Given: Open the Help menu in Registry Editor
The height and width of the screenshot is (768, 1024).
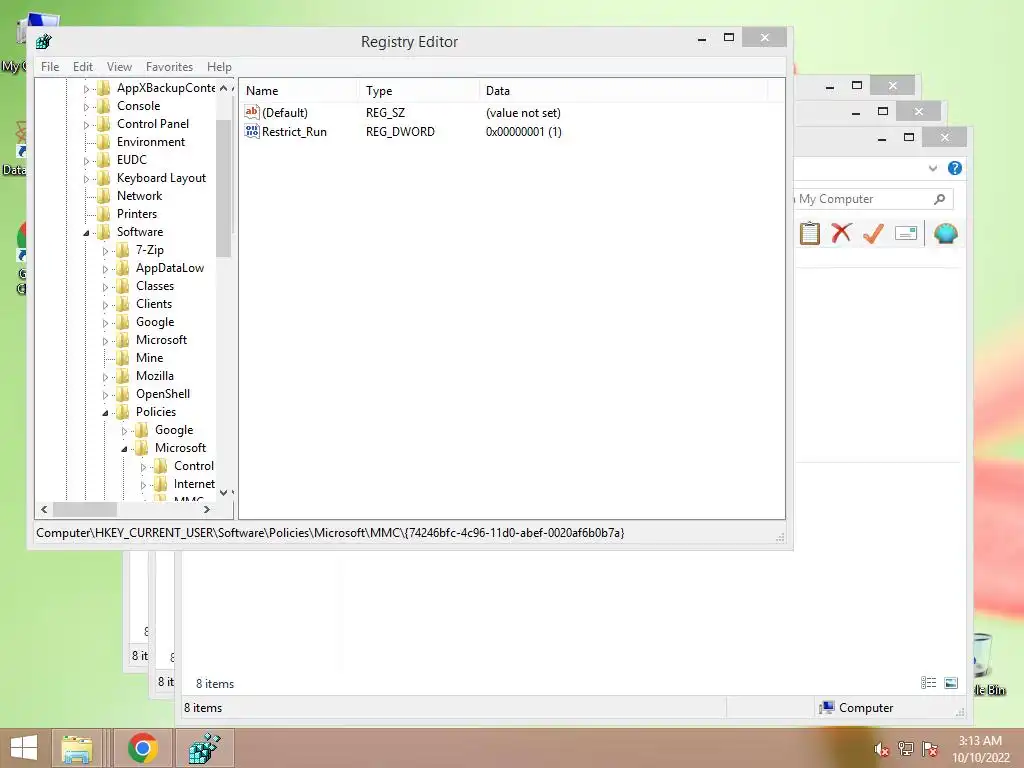Looking at the screenshot, I should tap(219, 67).
